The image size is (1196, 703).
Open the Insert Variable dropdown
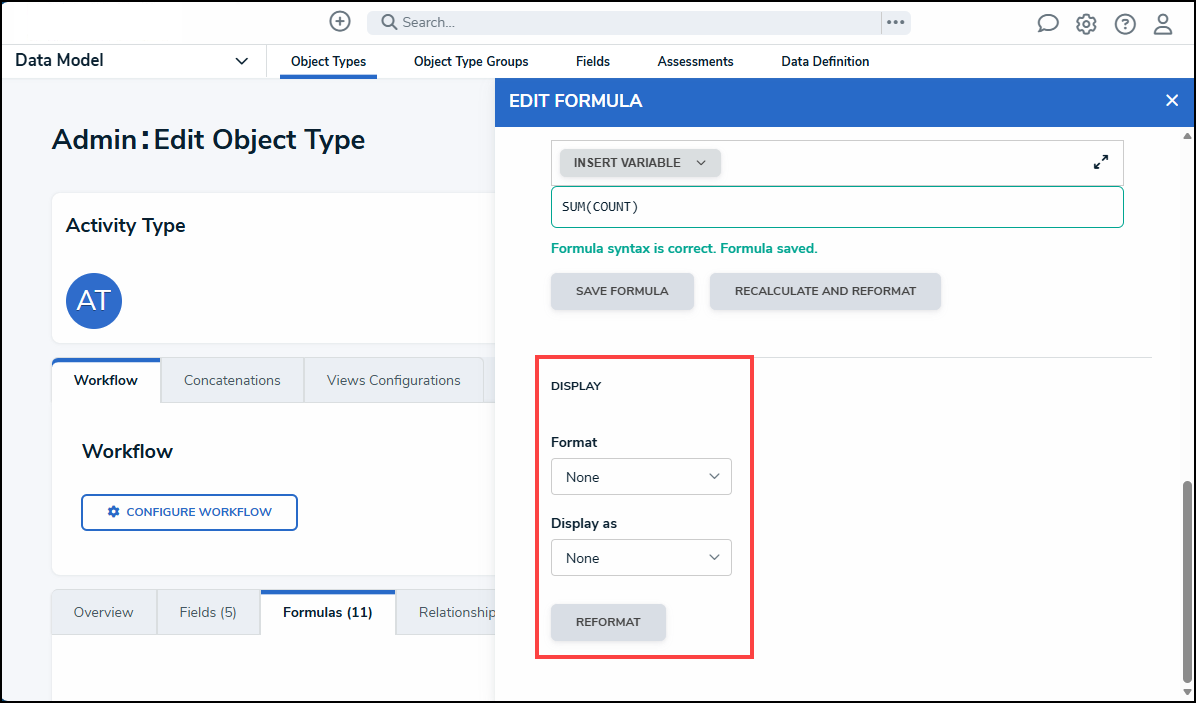640,163
